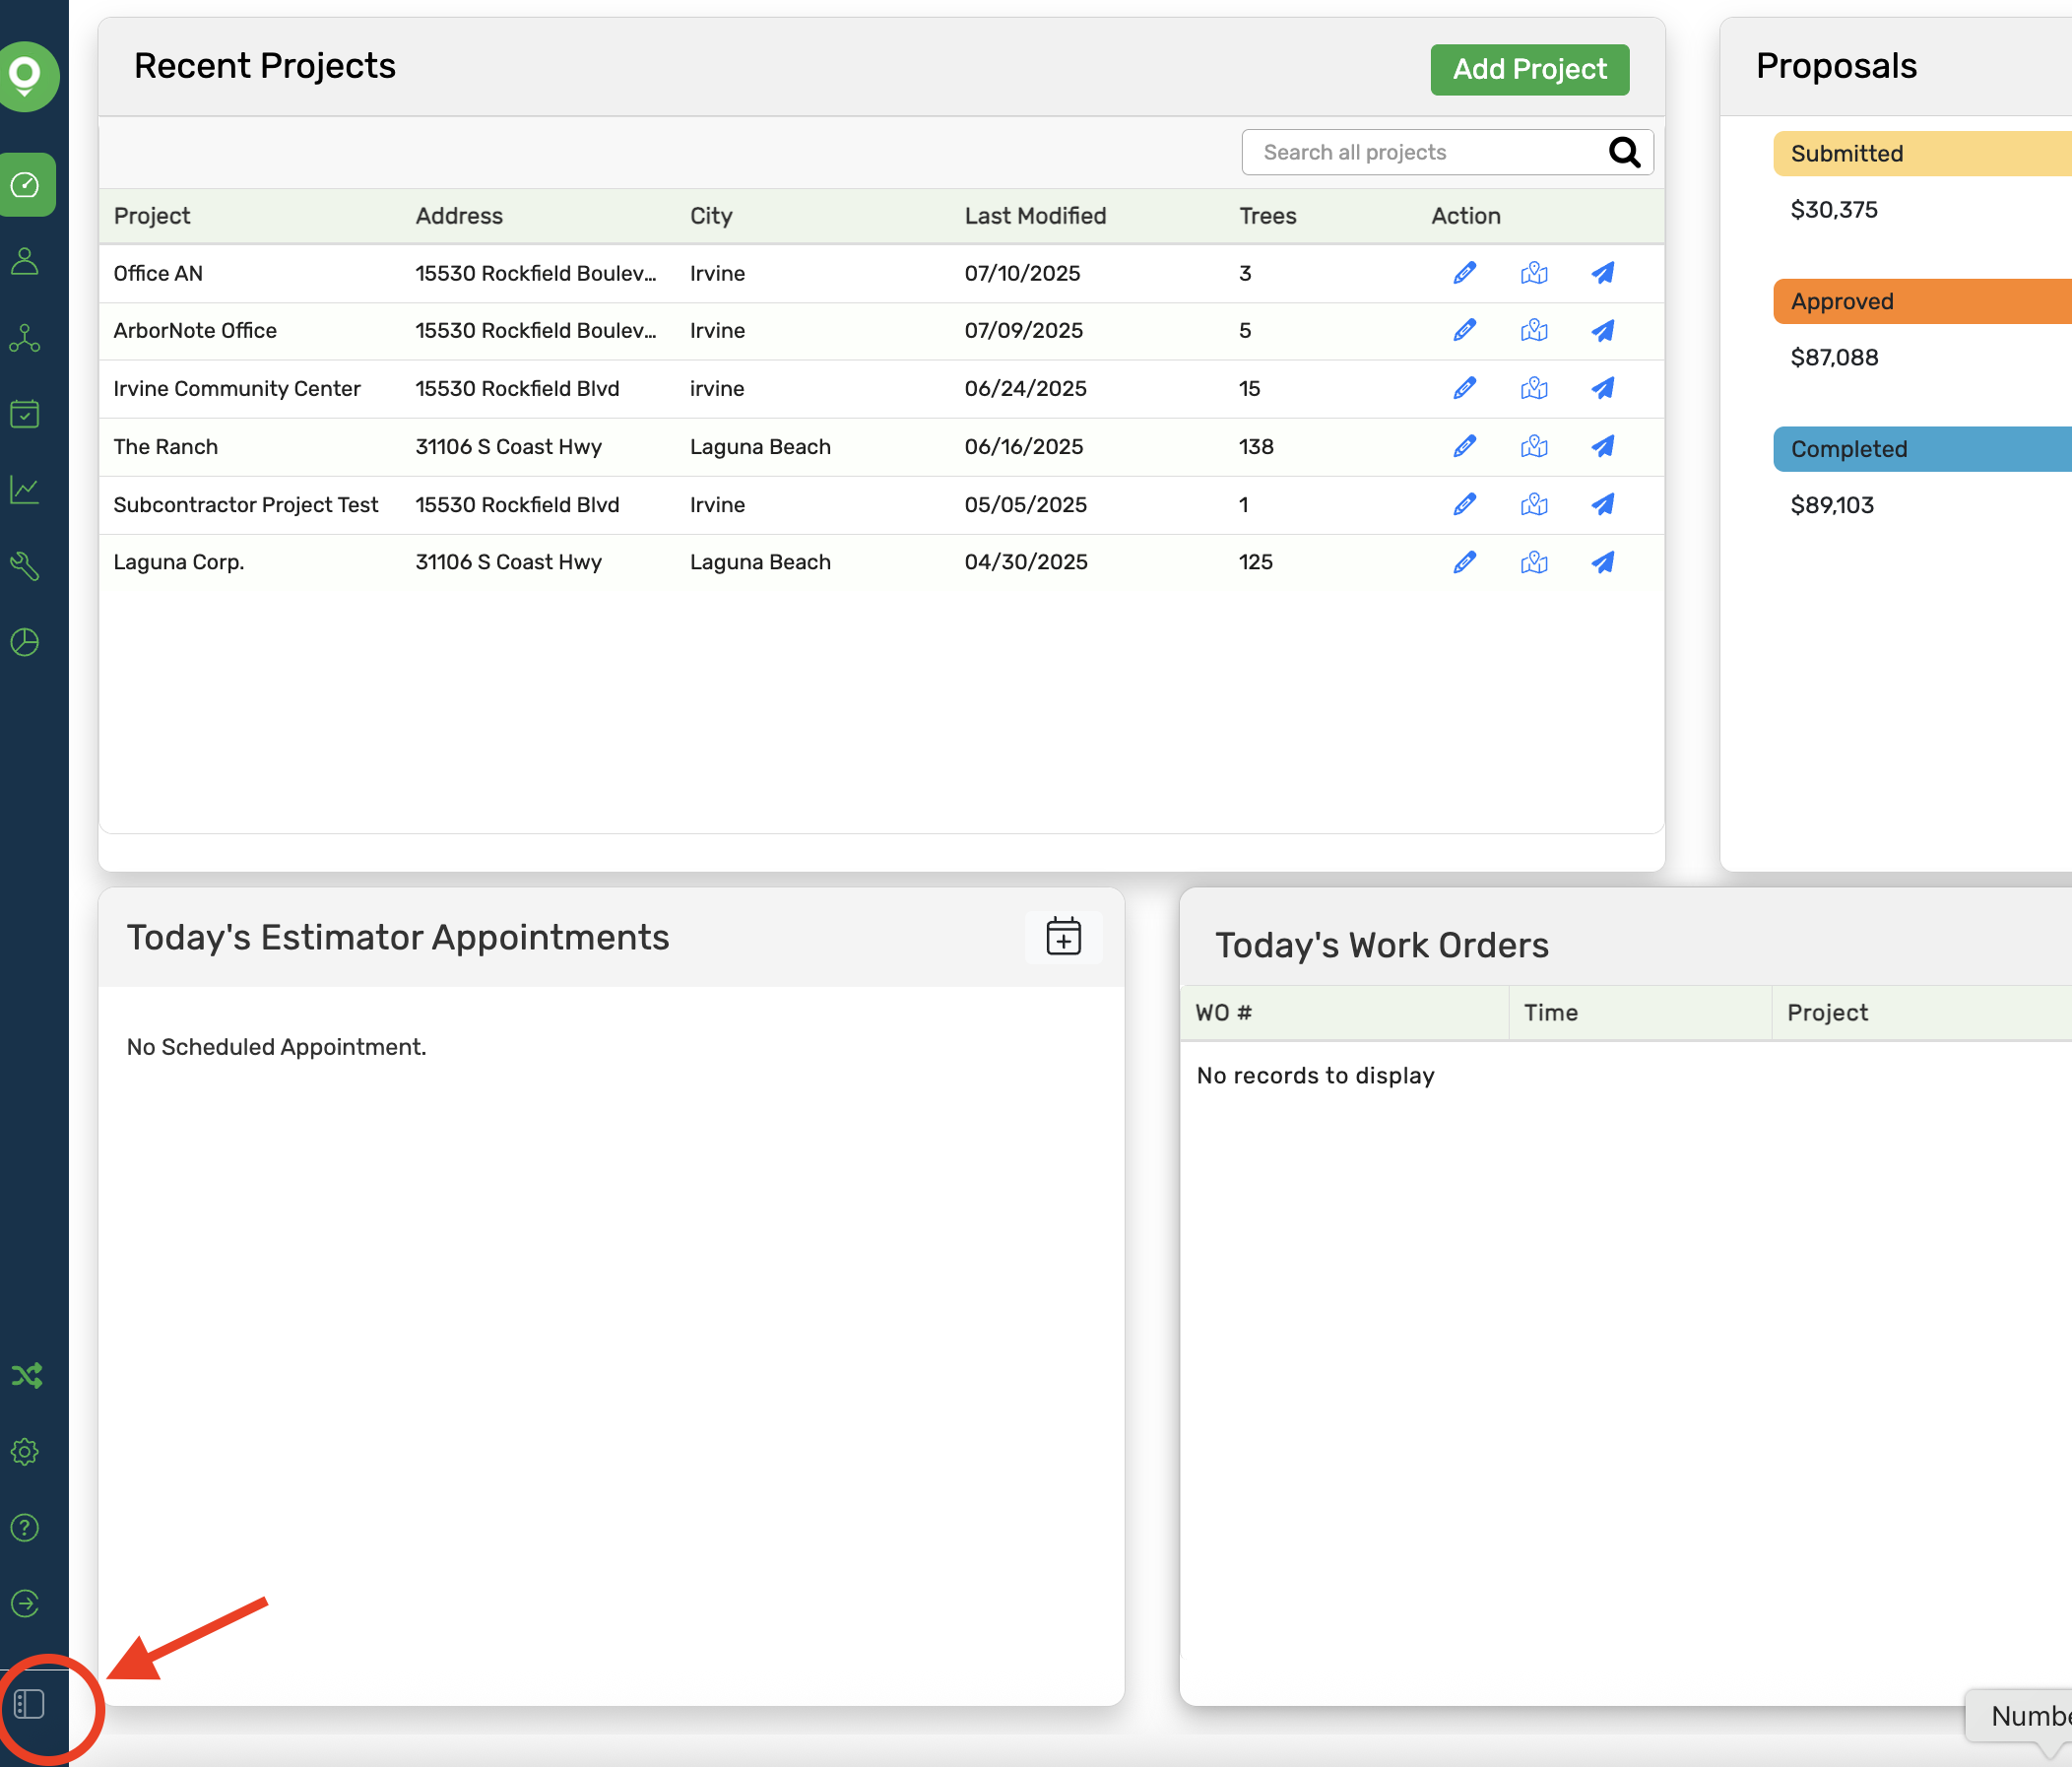2072x1767 pixels.
Task: Edit the Office AN project
Action: [x=1465, y=273]
